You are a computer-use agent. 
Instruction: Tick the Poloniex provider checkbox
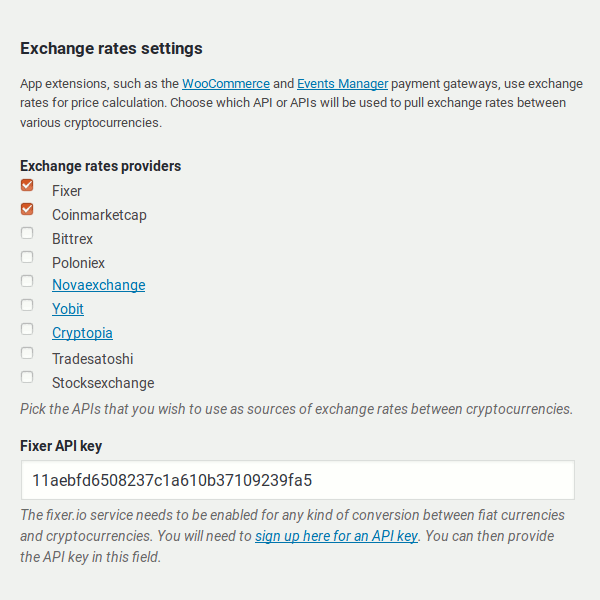(x=27, y=257)
